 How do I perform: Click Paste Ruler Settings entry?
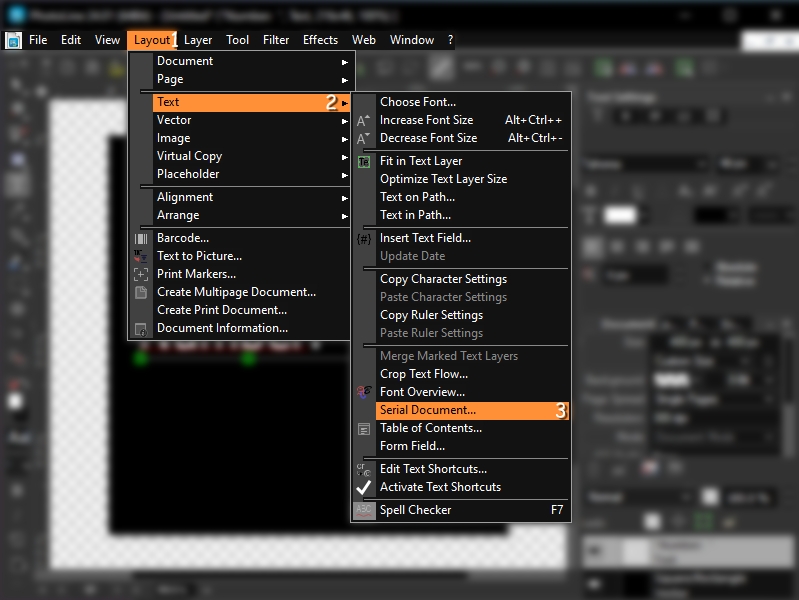pyautogui.click(x=431, y=333)
